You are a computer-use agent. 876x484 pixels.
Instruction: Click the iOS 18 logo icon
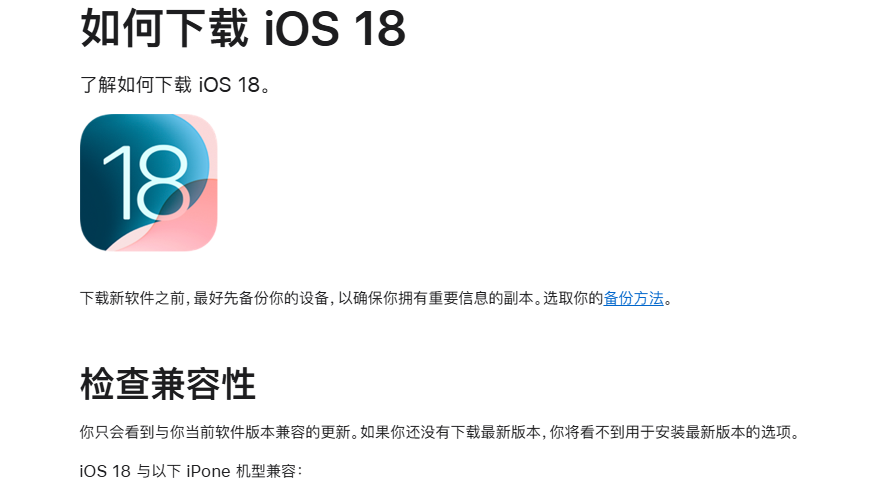tap(149, 183)
